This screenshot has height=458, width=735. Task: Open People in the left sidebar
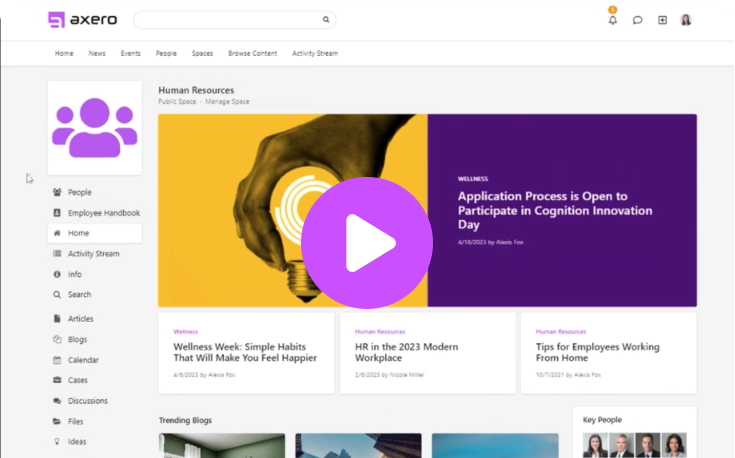coord(79,192)
